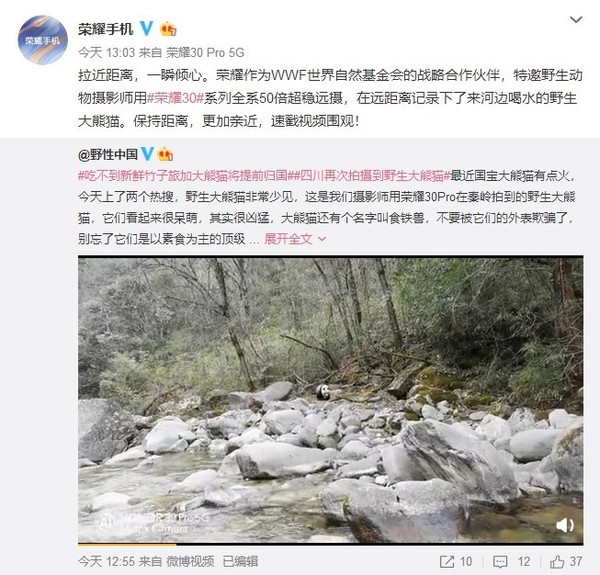Click the 荣耀30 Pro 5G source link

point(205,52)
